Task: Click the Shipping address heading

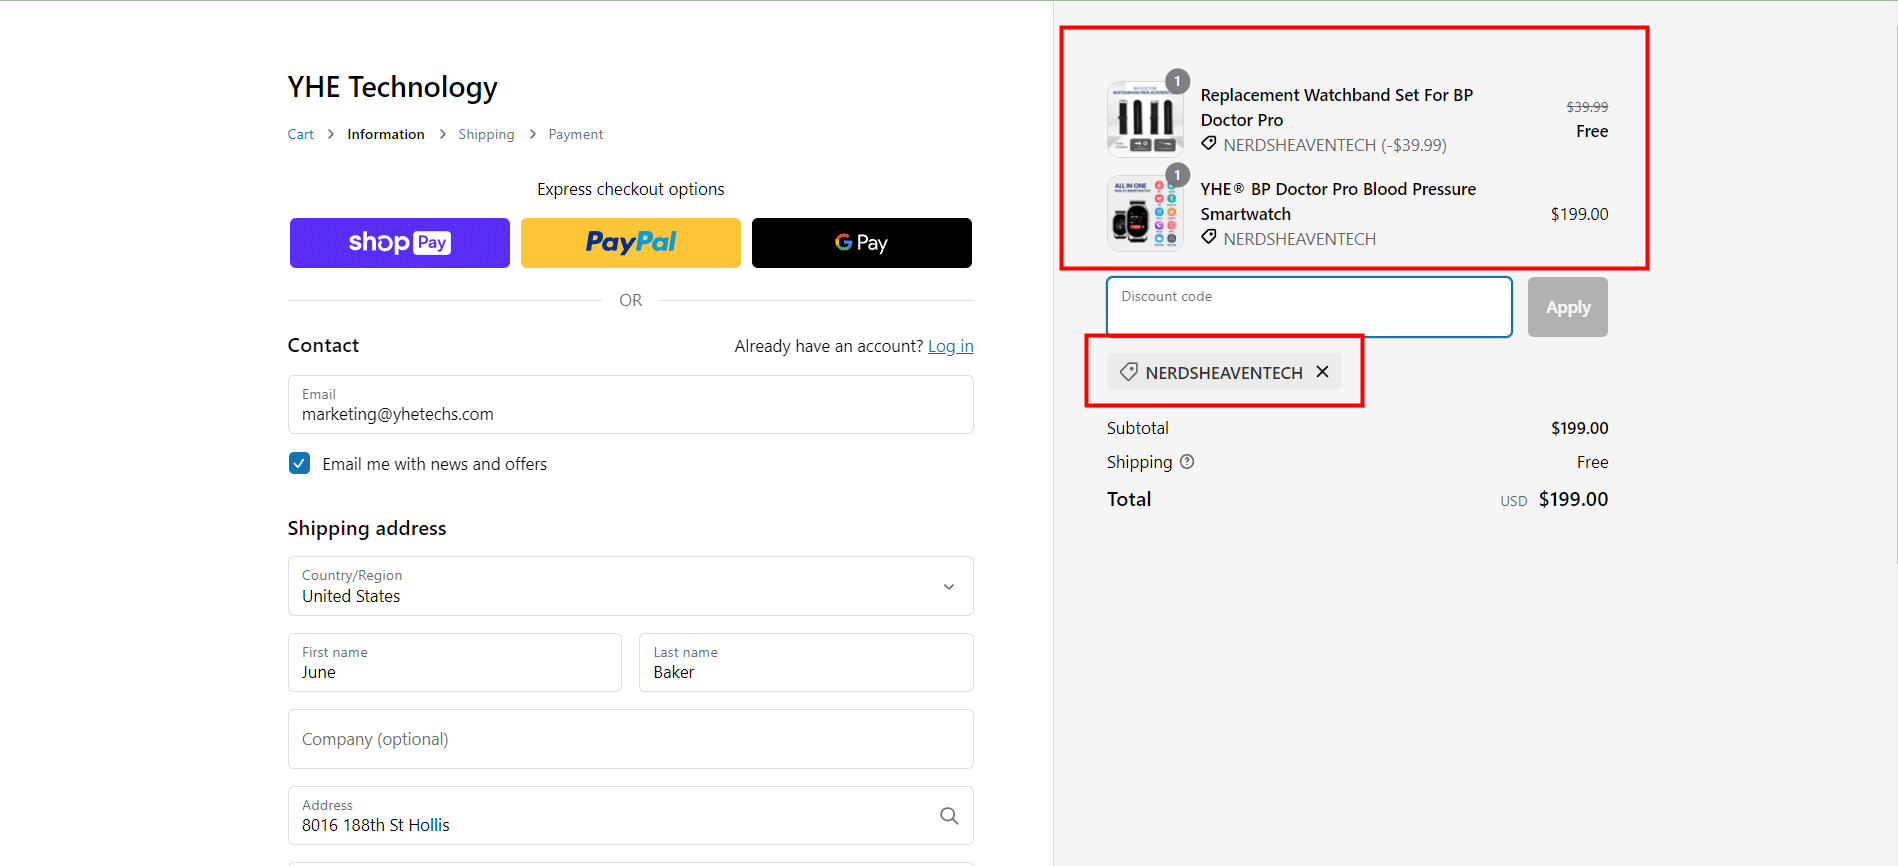Action: pyautogui.click(x=367, y=528)
